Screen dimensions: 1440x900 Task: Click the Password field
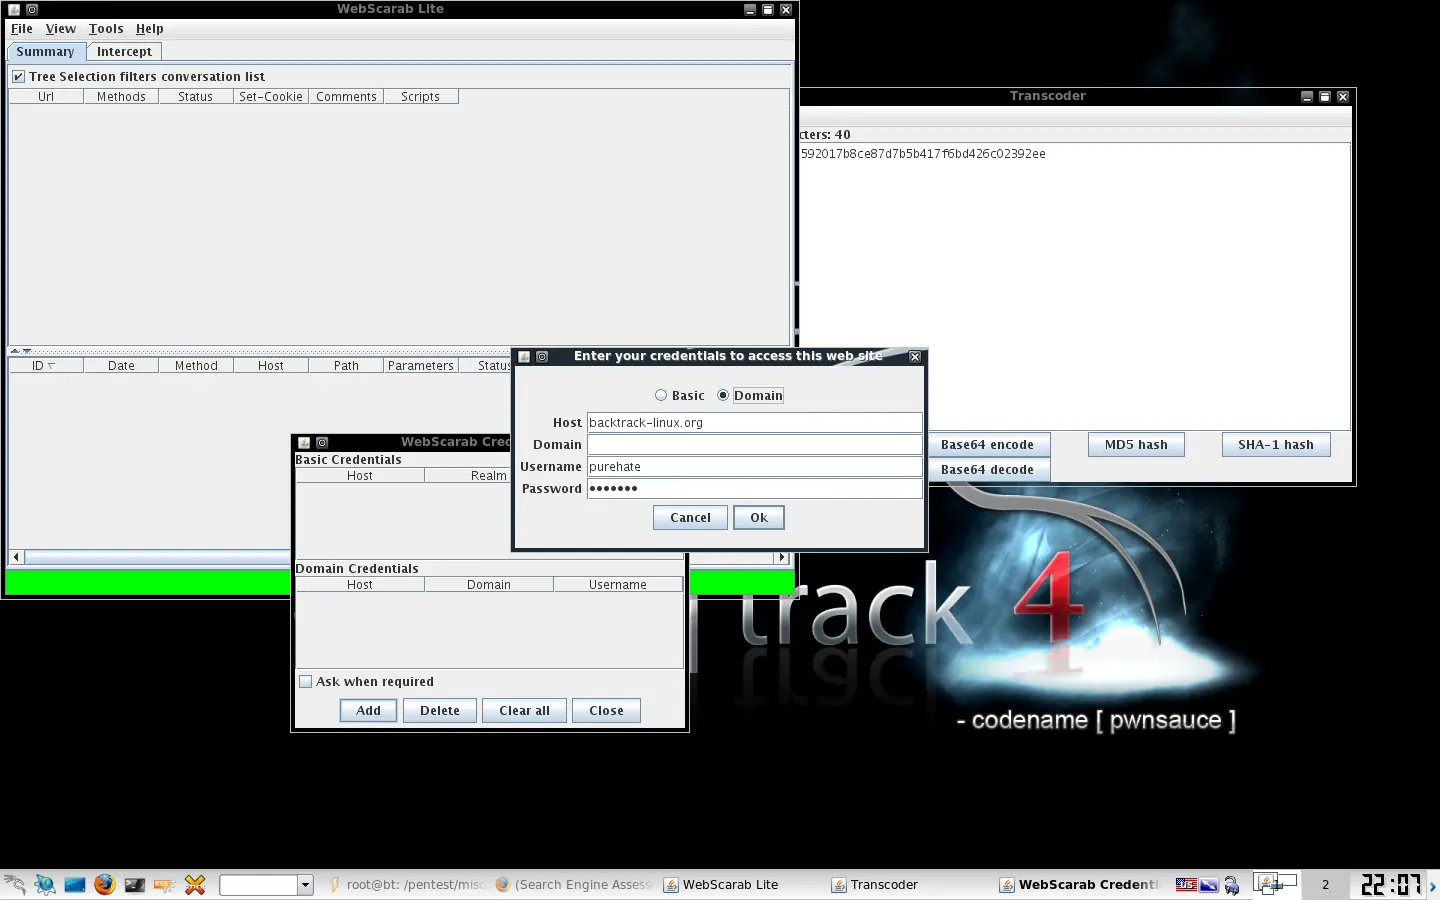(x=754, y=489)
